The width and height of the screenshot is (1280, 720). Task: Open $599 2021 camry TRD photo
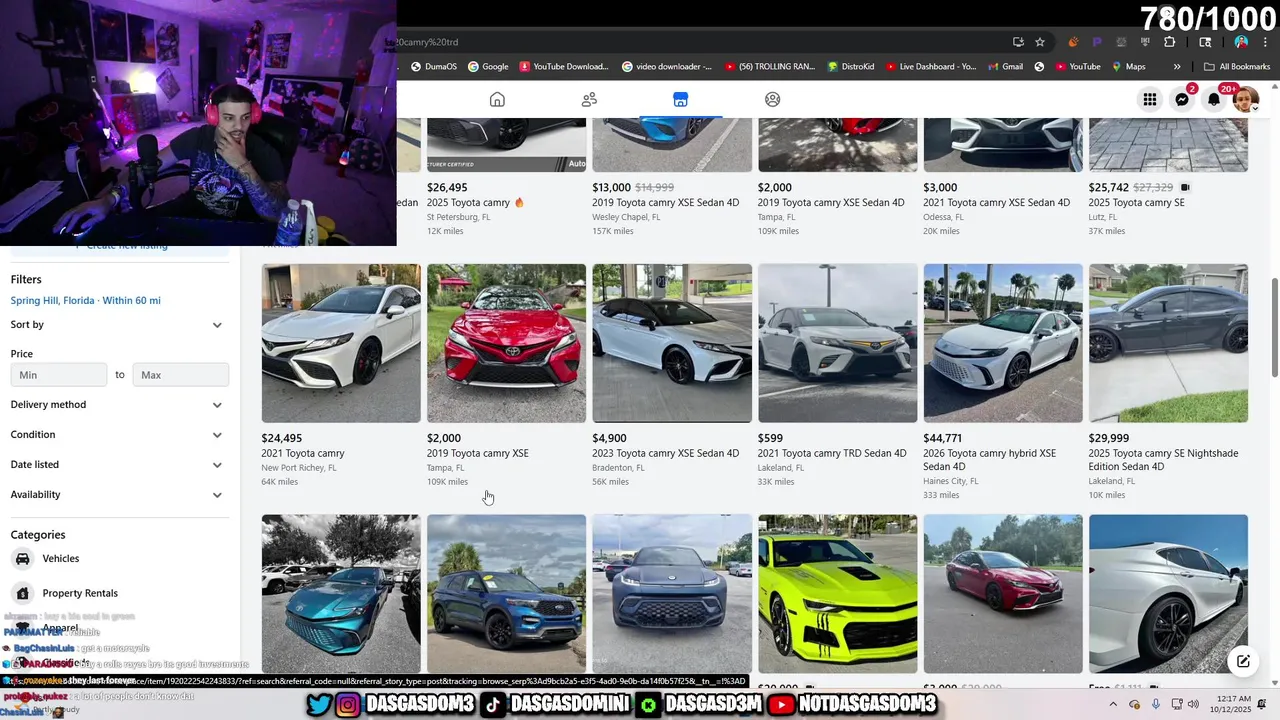(x=837, y=343)
